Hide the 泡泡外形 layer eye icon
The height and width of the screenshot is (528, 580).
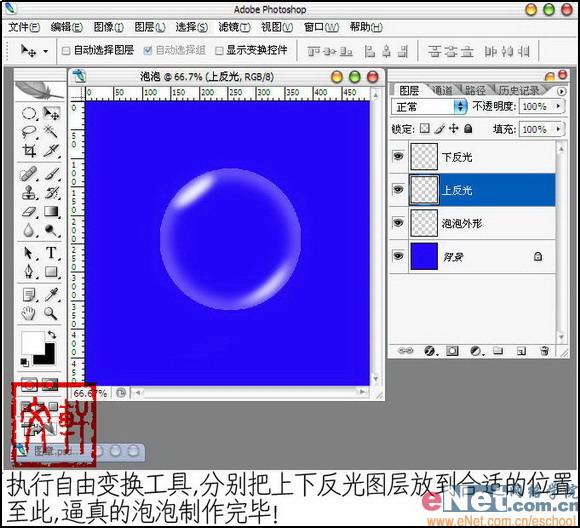pyautogui.click(x=398, y=223)
